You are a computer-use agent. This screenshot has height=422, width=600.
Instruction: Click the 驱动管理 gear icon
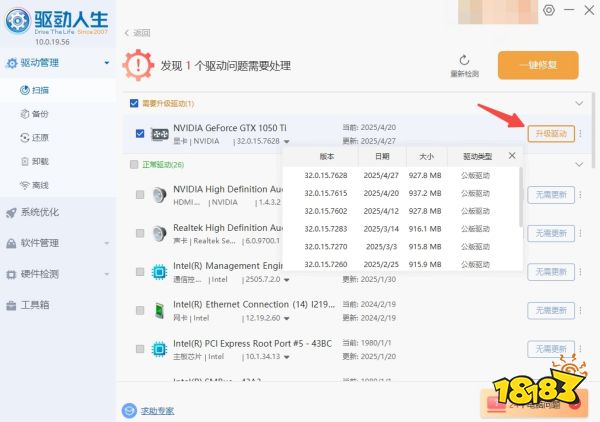click(12, 63)
